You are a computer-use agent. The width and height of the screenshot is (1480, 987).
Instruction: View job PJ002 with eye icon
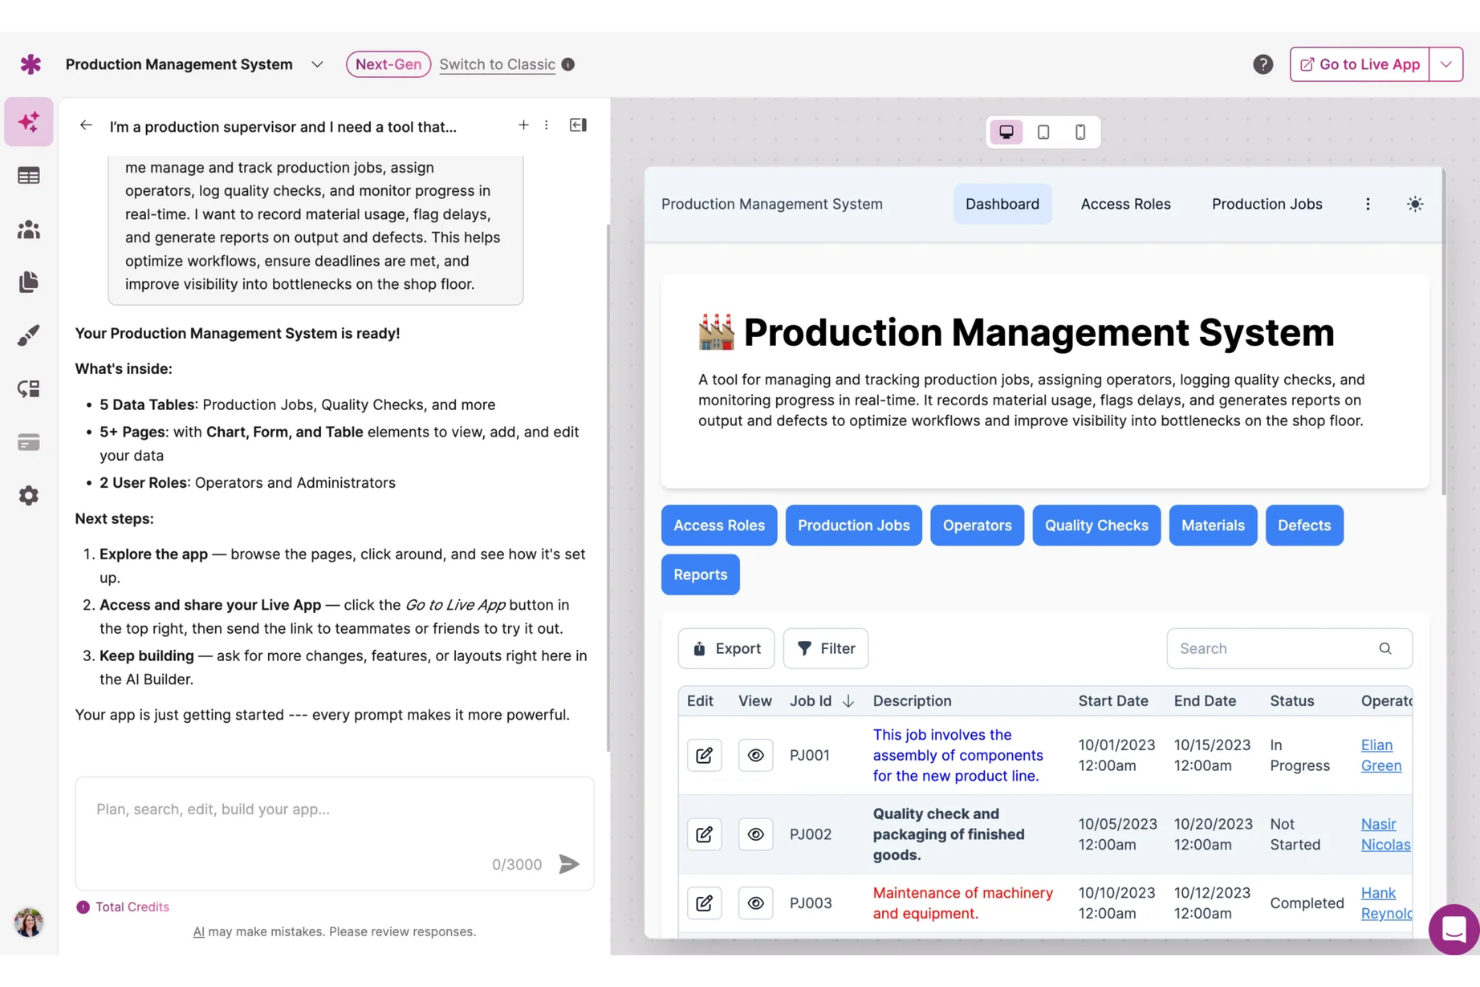point(756,834)
